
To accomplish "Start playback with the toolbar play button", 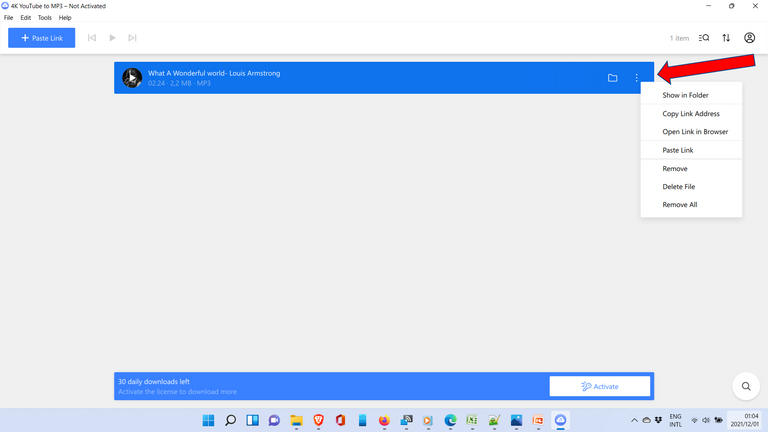I will tap(112, 38).
